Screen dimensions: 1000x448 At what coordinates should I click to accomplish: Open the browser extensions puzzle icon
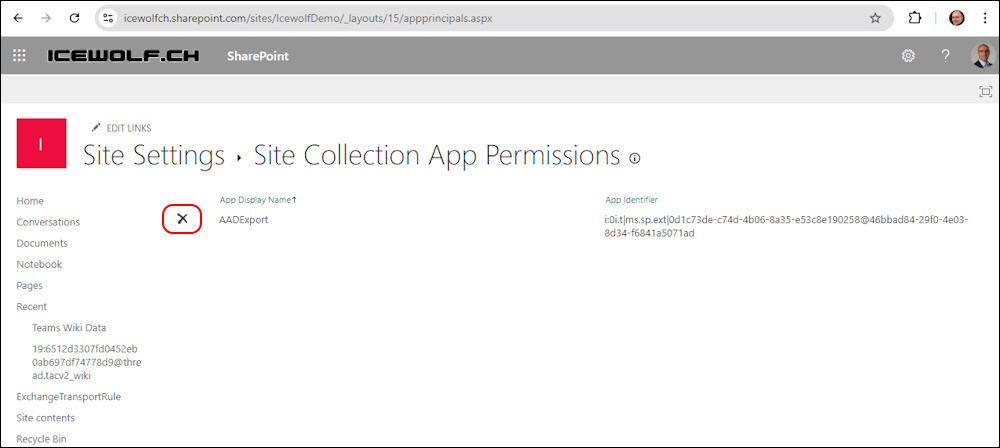pos(915,19)
